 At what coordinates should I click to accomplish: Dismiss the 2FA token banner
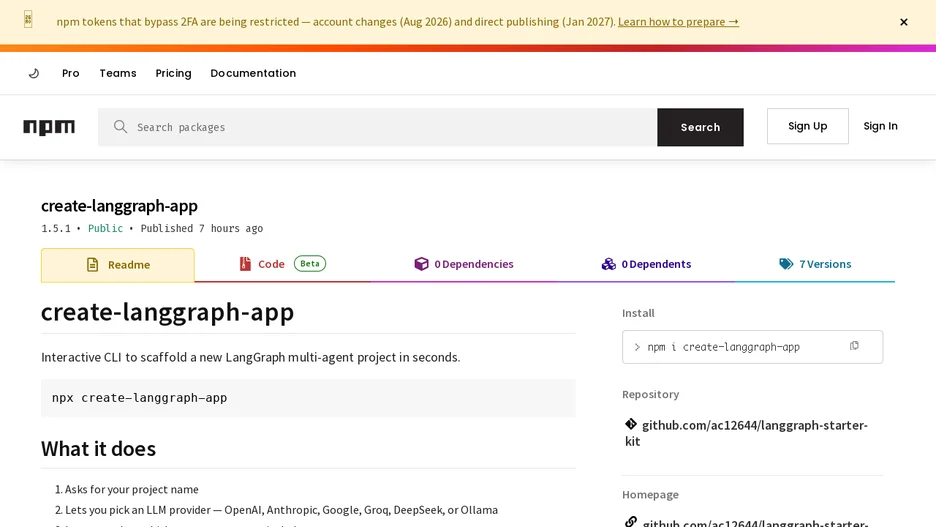click(904, 22)
